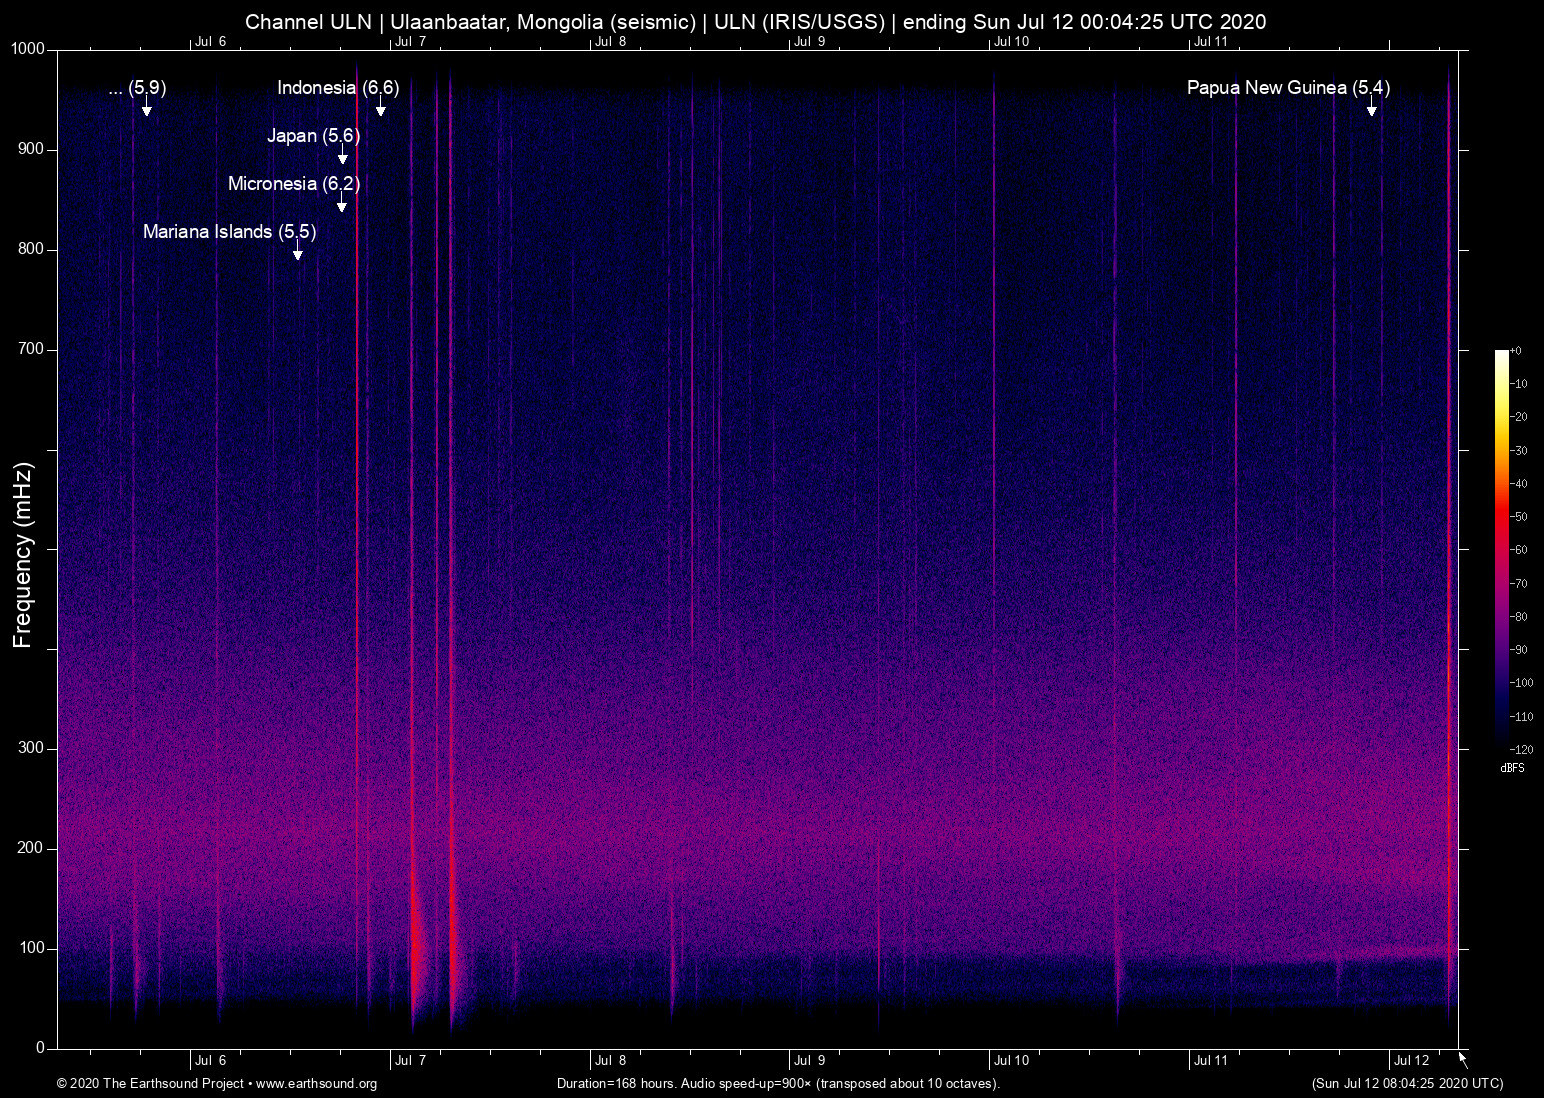
Task: Select the 300 mHz frequency axis label
Action: coord(31,748)
